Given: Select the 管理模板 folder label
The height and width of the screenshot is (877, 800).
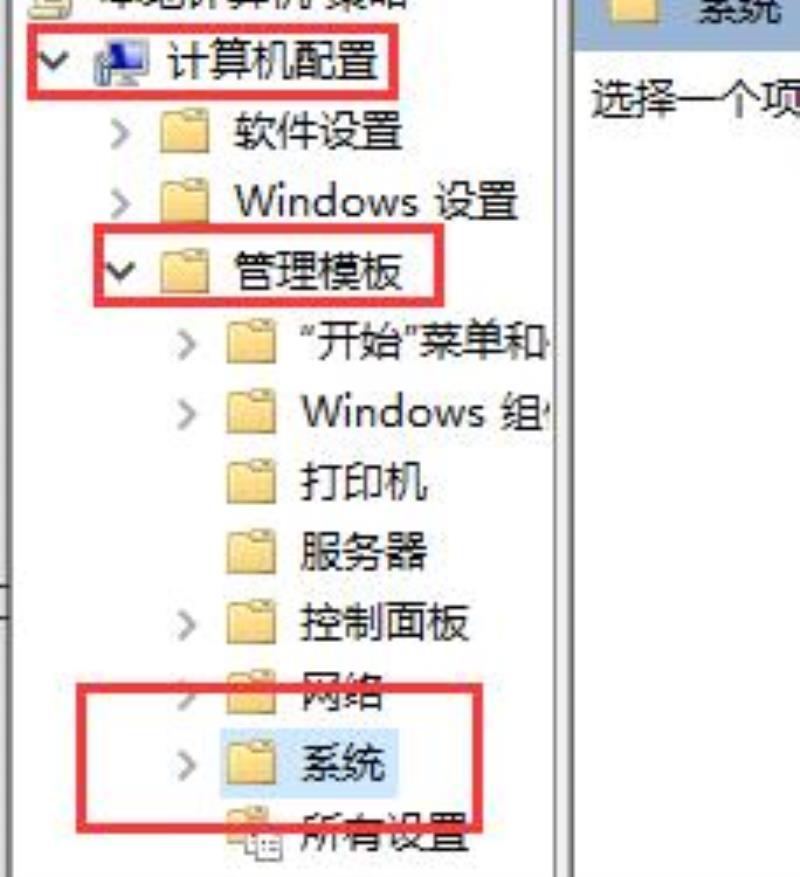Looking at the screenshot, I should pyautogui.click(x=318, y=271).
